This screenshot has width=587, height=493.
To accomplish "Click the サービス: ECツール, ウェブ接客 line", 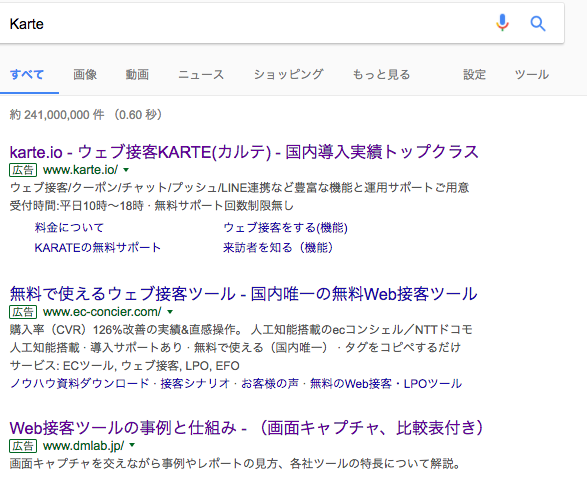I will click(x=125, y=365).
